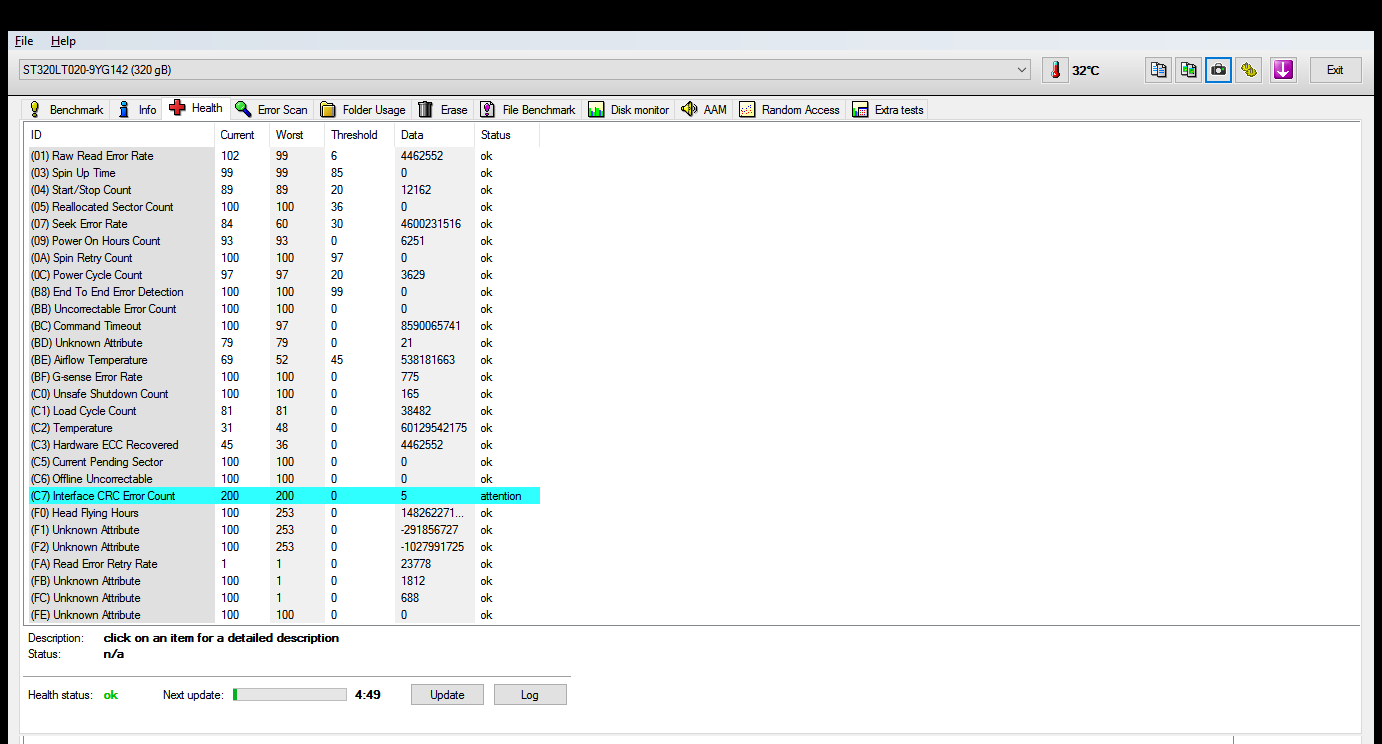Click the next update progress bar

[x=290, y=695]
